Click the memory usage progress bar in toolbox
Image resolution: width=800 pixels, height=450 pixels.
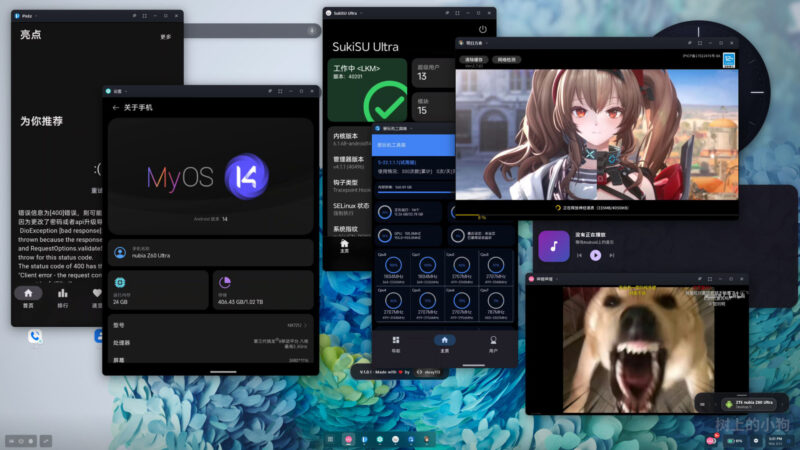(x=415, y=192)
